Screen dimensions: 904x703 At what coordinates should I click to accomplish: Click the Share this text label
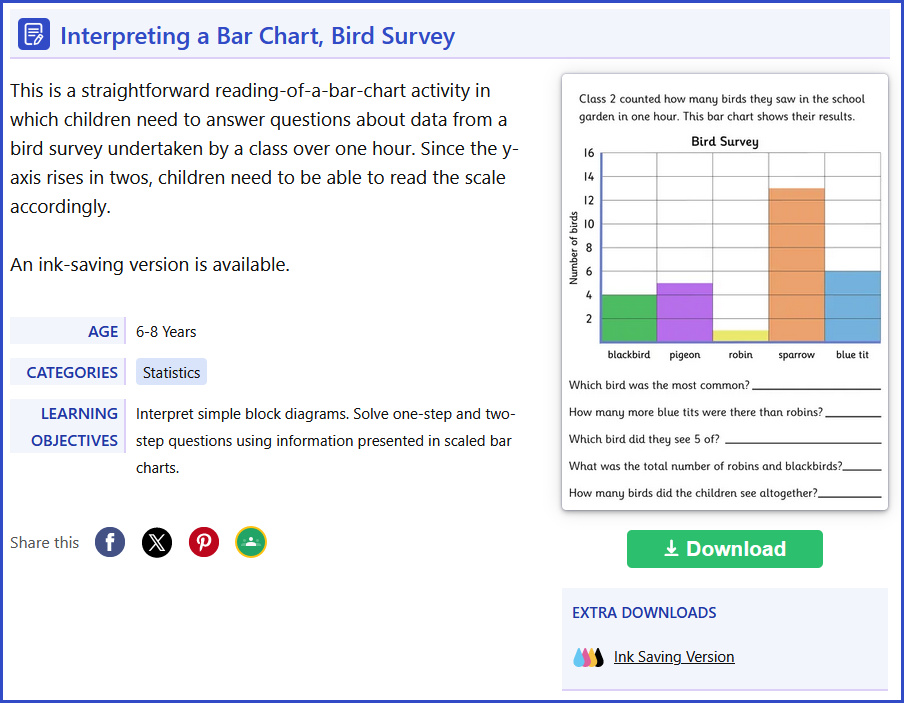(44, 541)
